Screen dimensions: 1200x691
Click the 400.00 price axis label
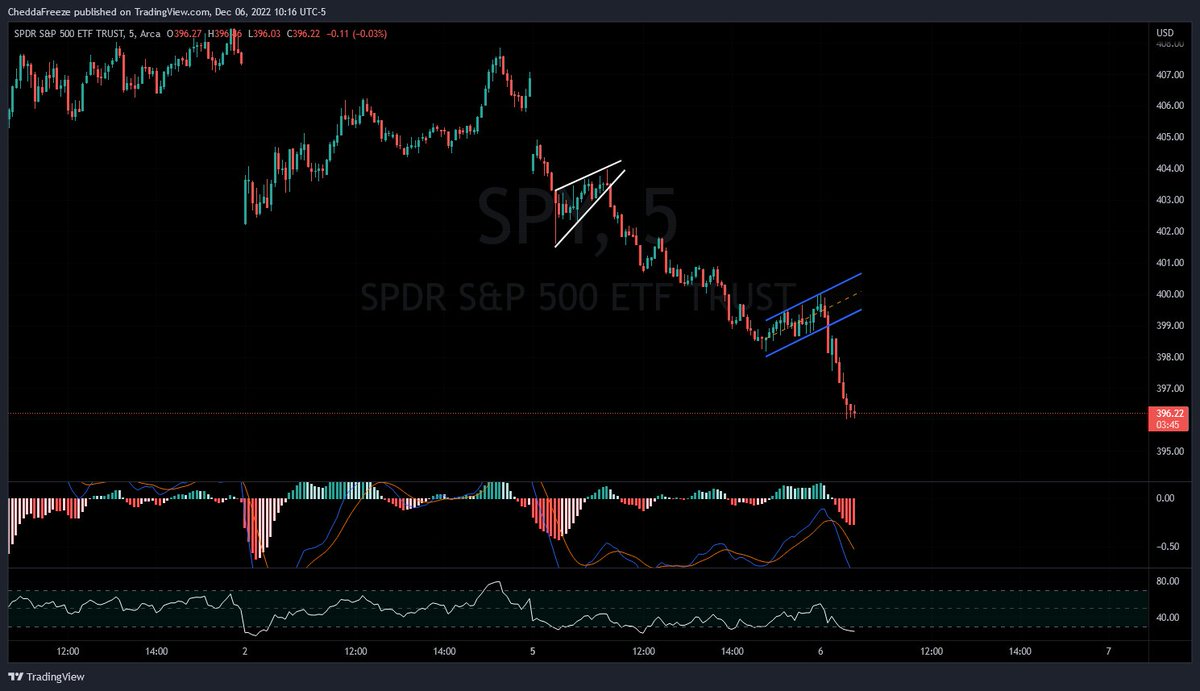[1170, 295]
